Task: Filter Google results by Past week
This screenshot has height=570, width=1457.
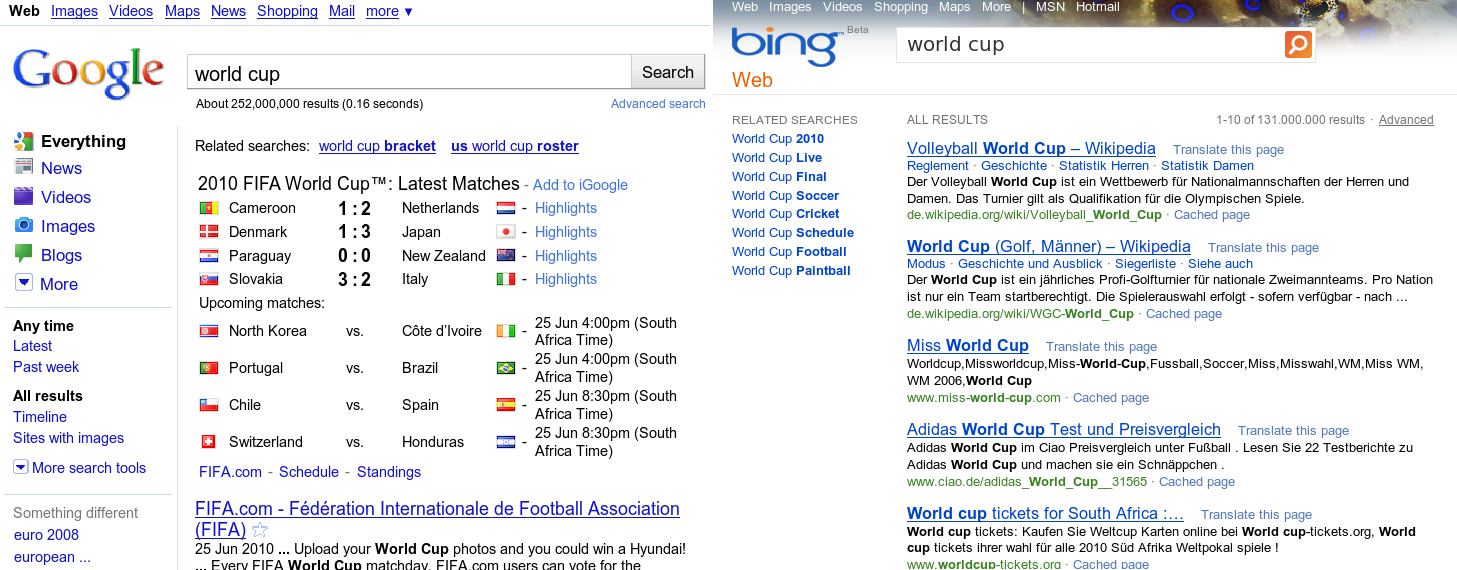Action: (46, 367)
